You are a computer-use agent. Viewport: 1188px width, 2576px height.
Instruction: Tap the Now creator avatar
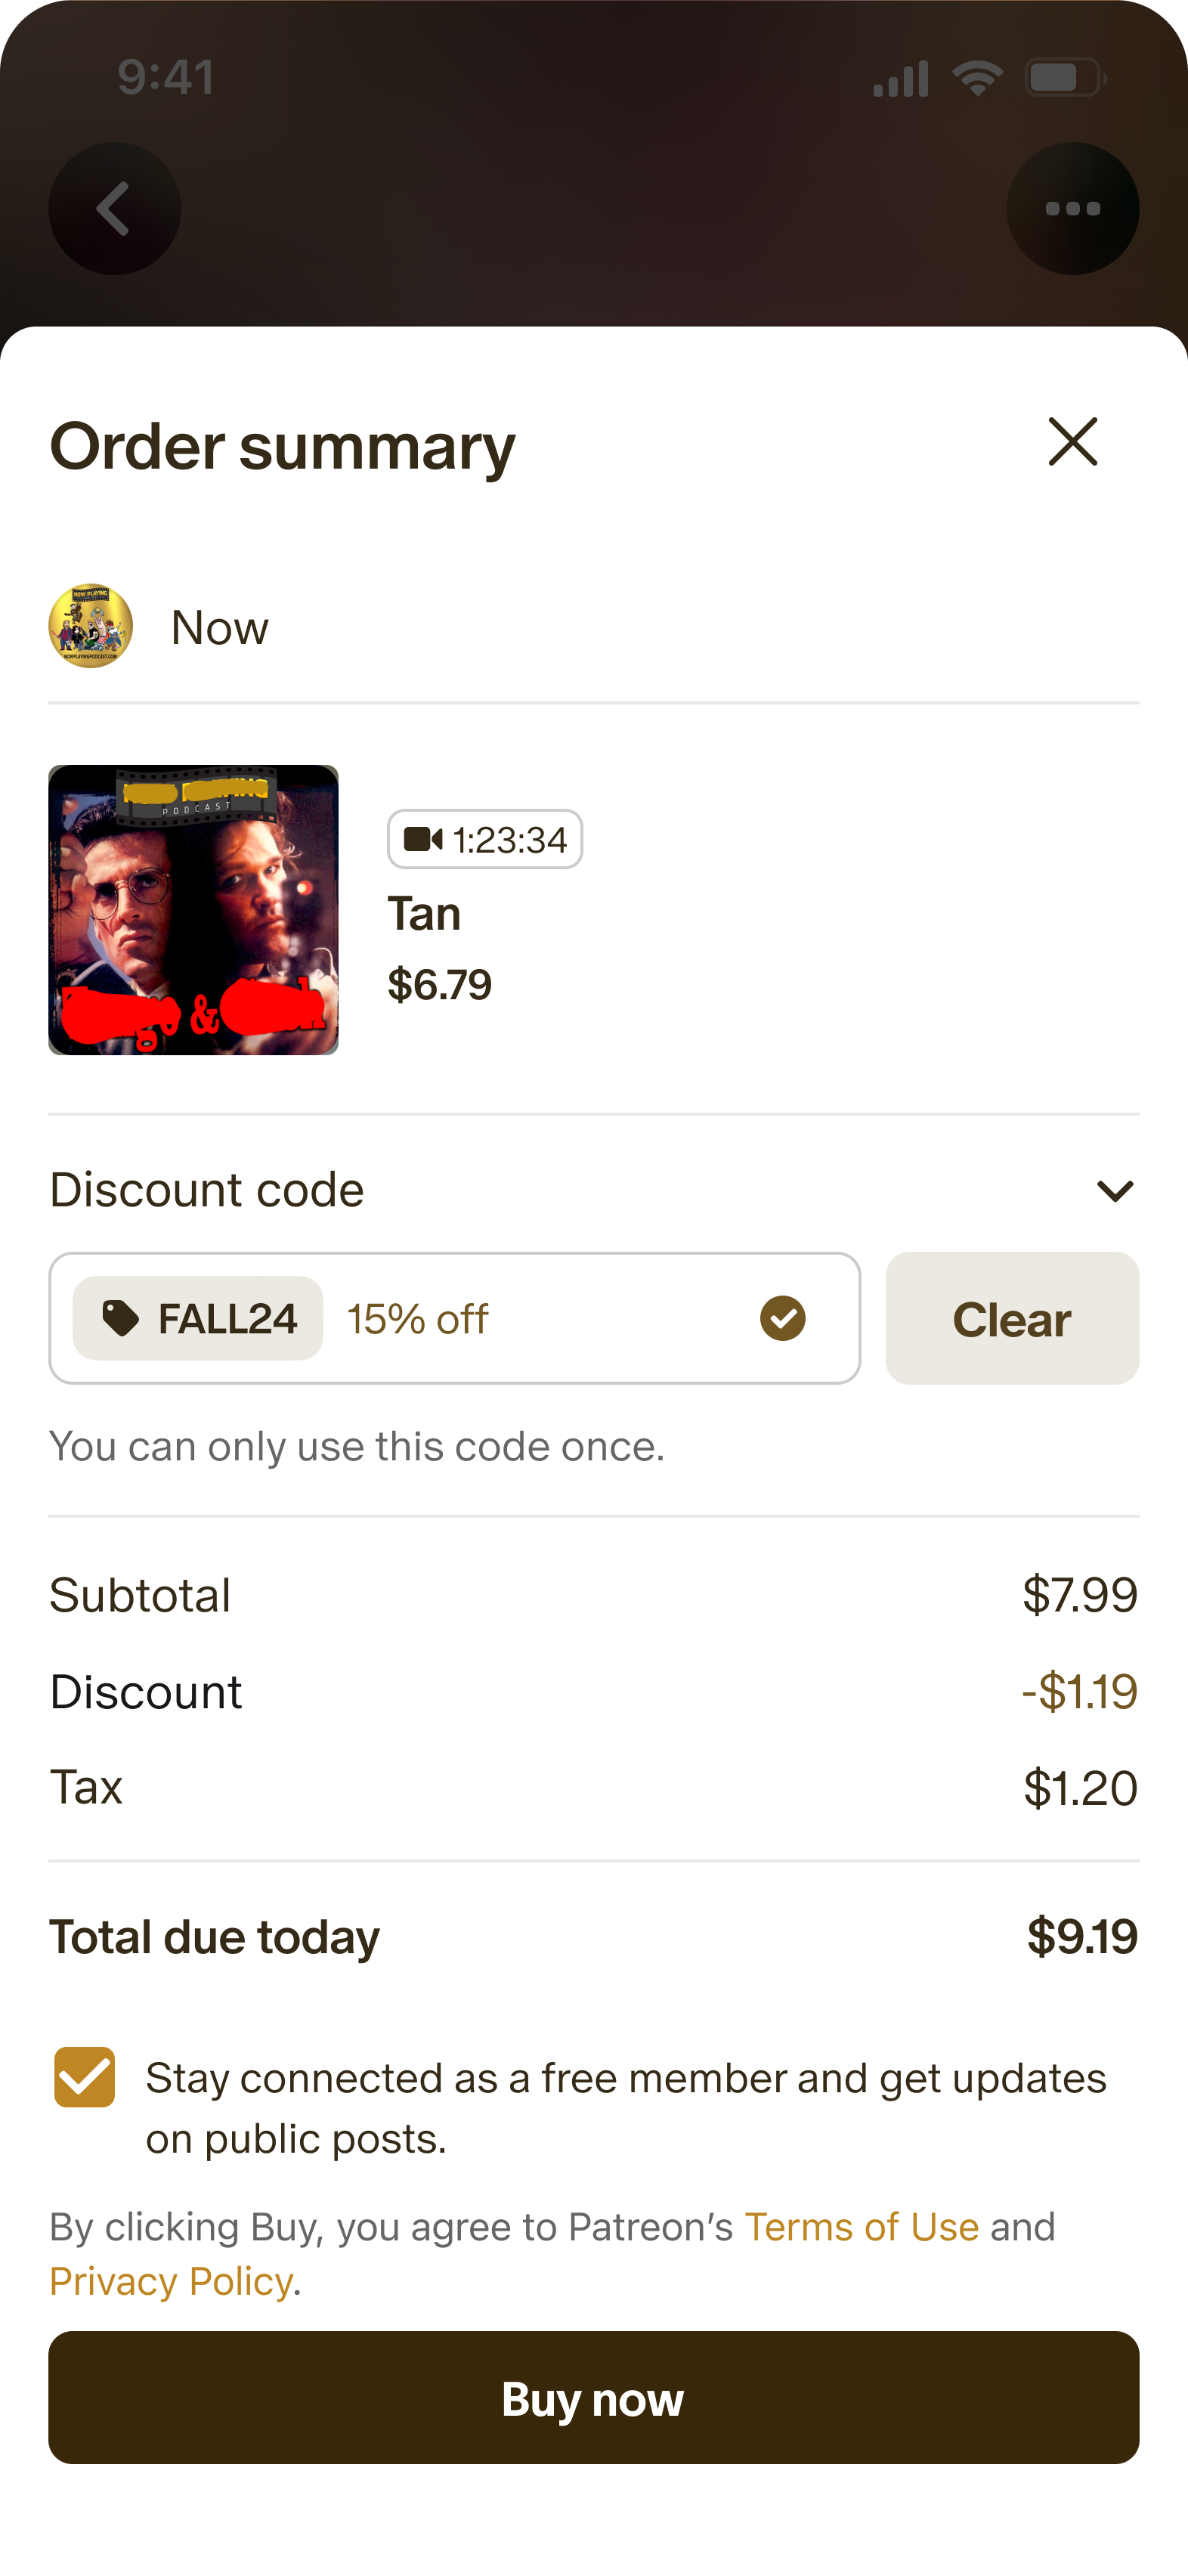91,626
